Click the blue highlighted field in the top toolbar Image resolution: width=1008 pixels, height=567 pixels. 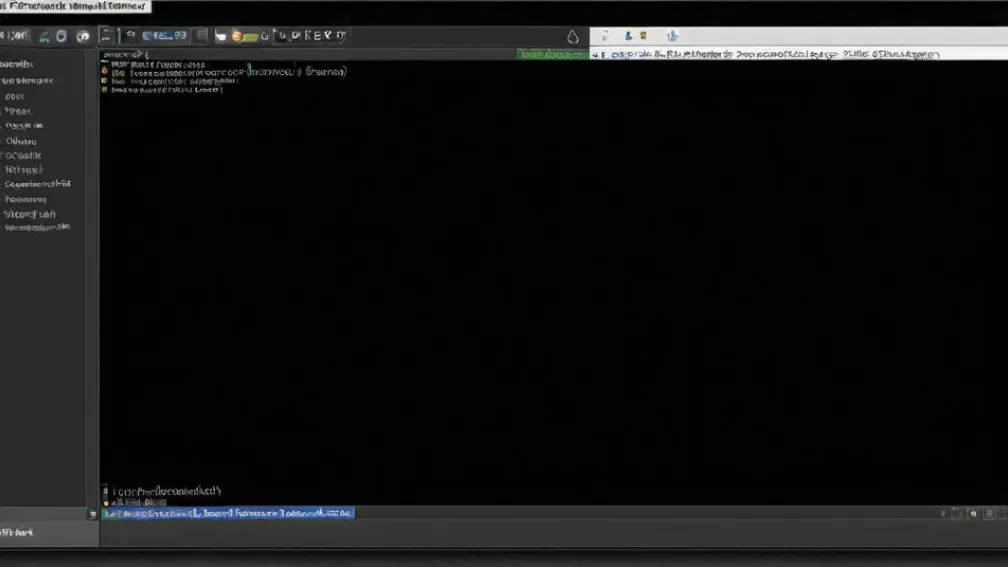[165, 35]
